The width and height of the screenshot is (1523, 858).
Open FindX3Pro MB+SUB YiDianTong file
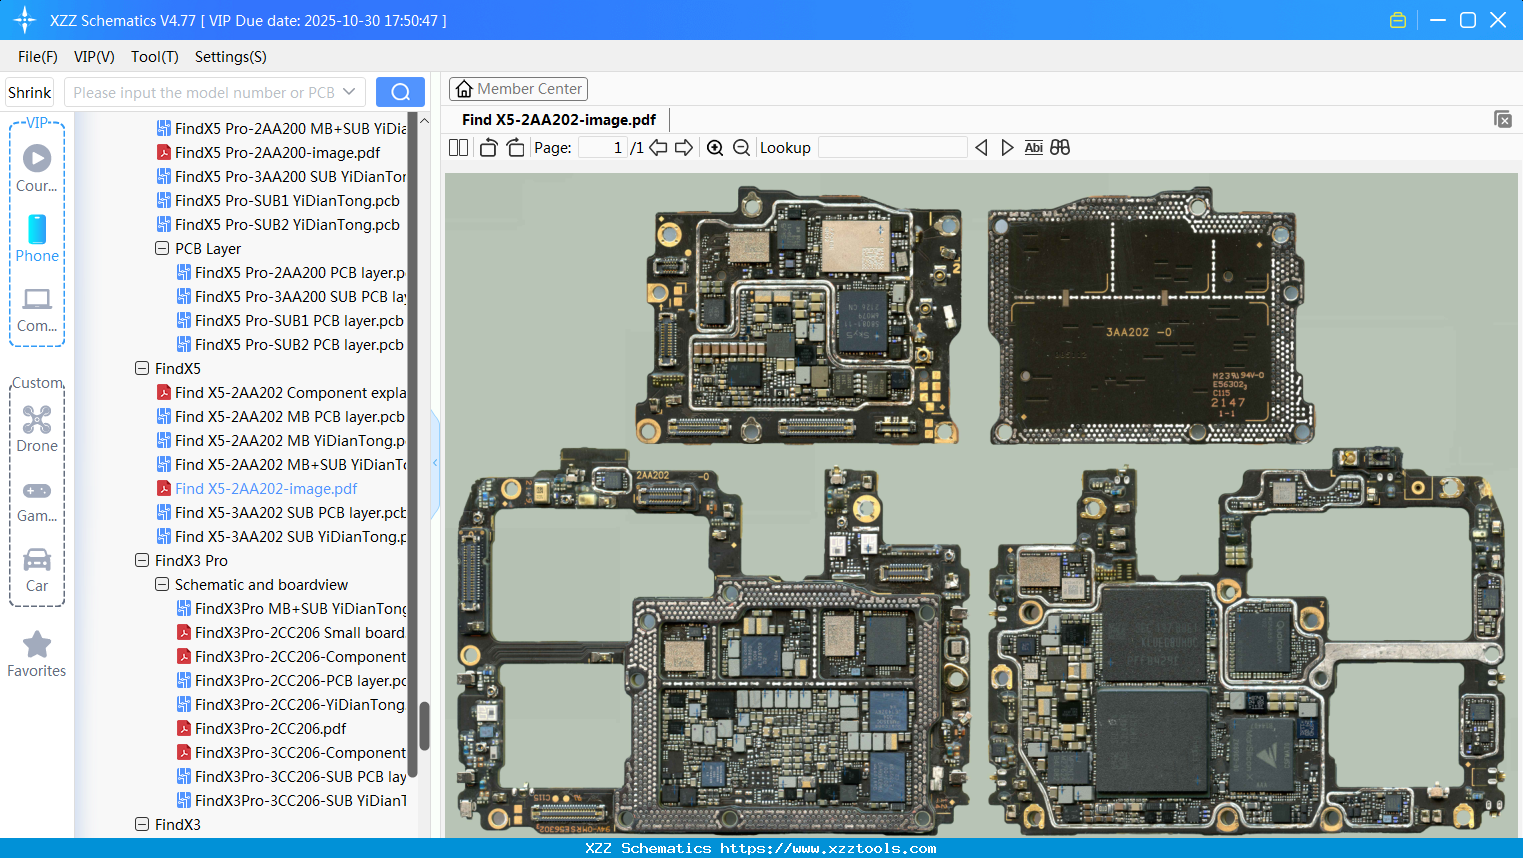click(x=291, y=608)
